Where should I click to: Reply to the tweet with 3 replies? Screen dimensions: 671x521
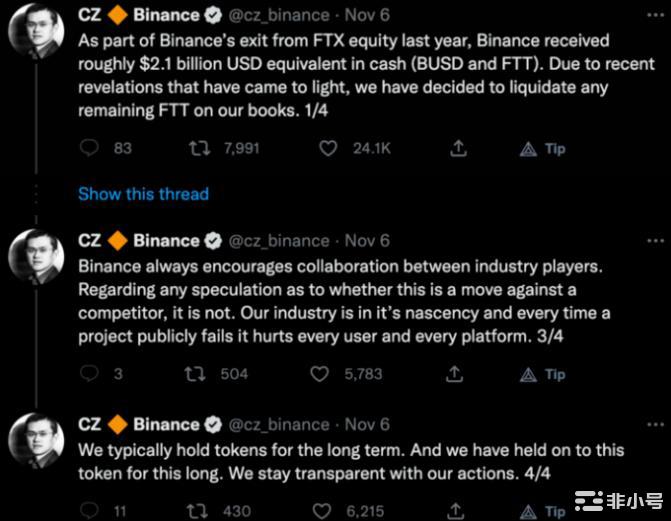tap(89, 374)
